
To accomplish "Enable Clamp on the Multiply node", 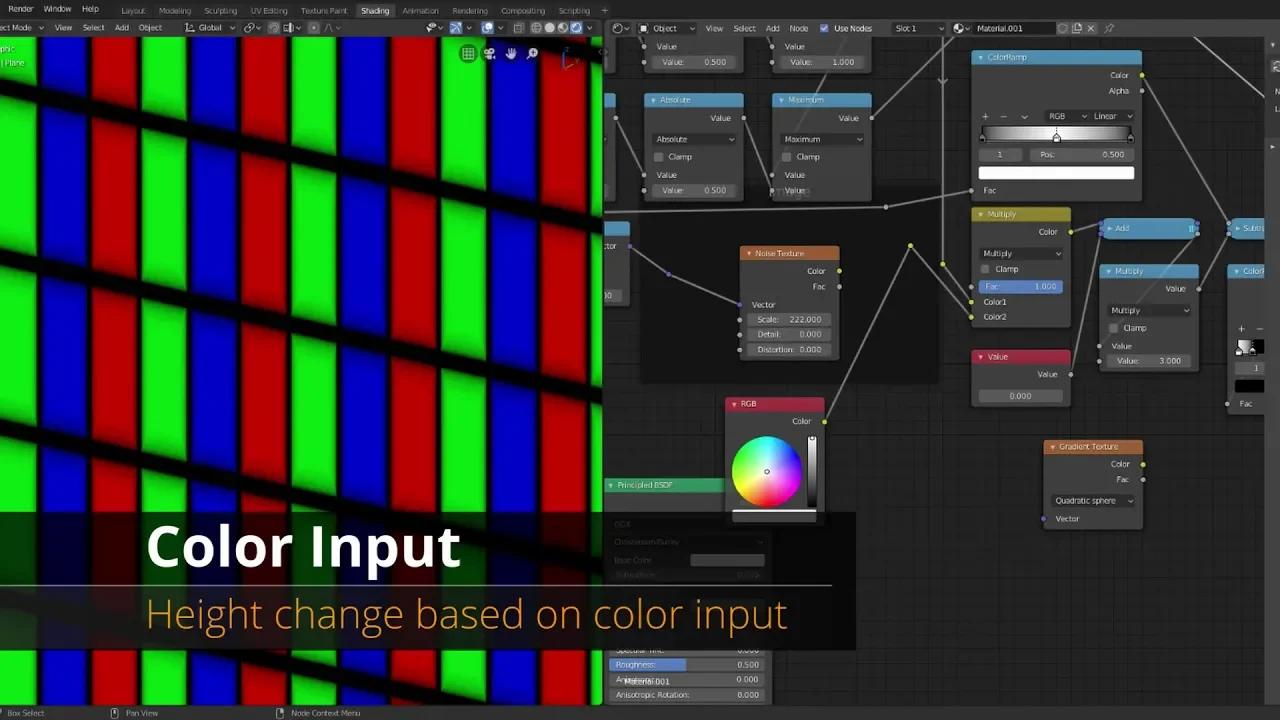I will (985, 268).
